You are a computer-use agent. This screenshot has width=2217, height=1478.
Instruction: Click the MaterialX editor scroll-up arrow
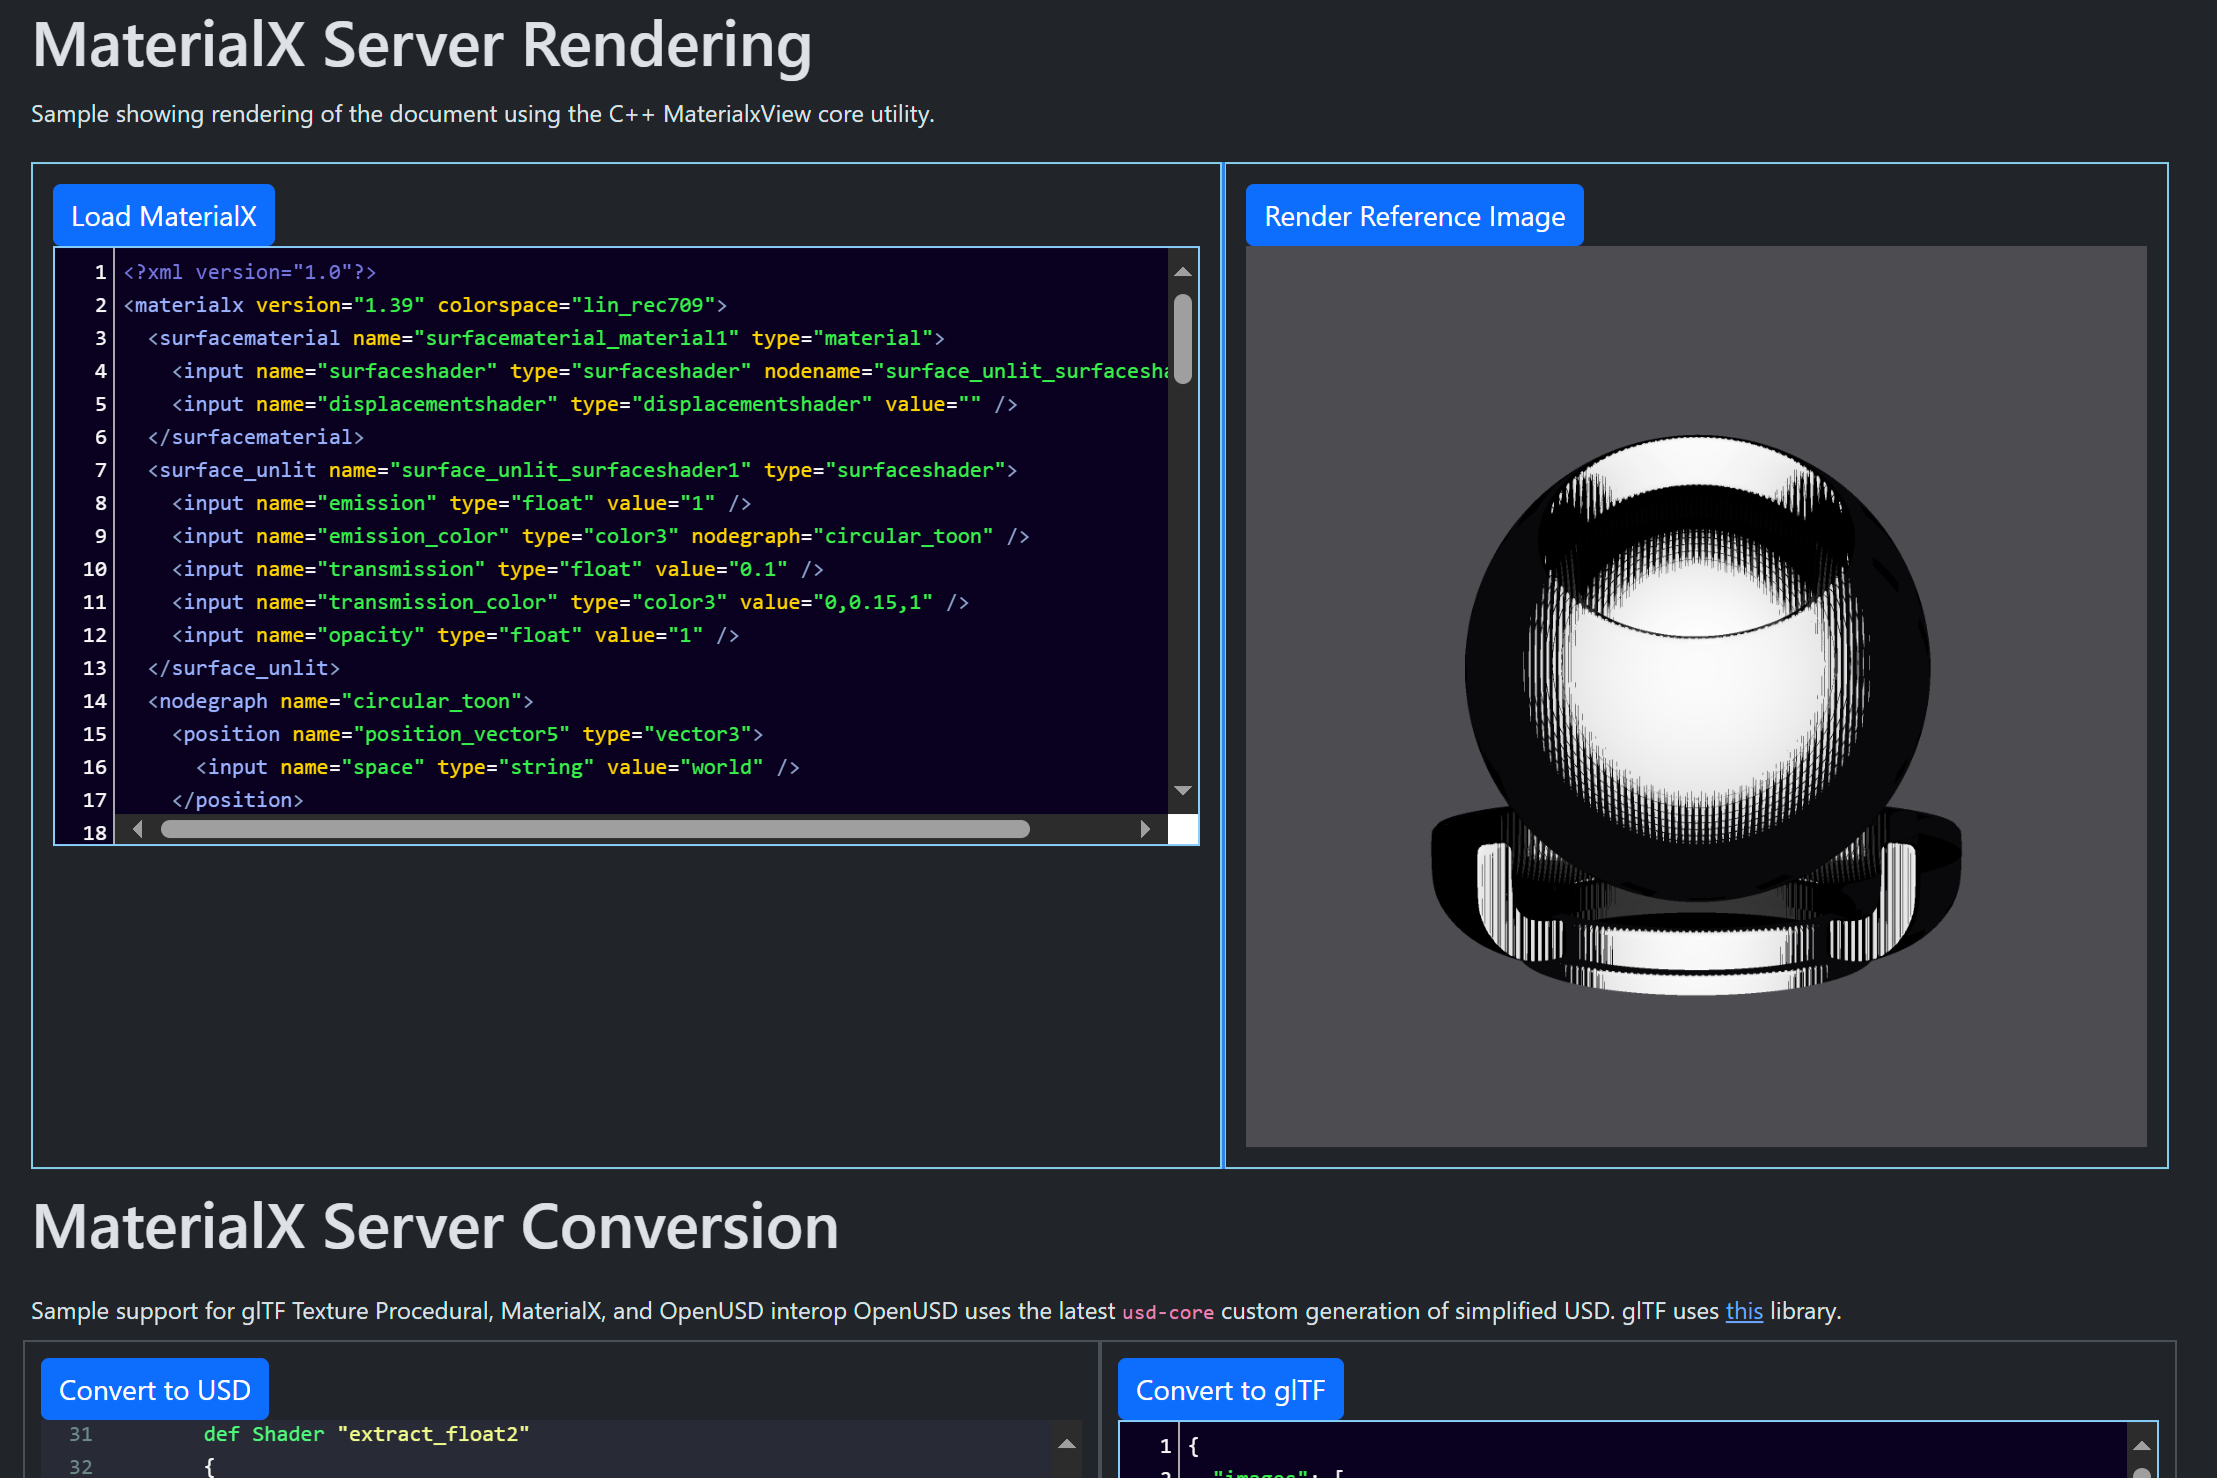coord(1183,272)
